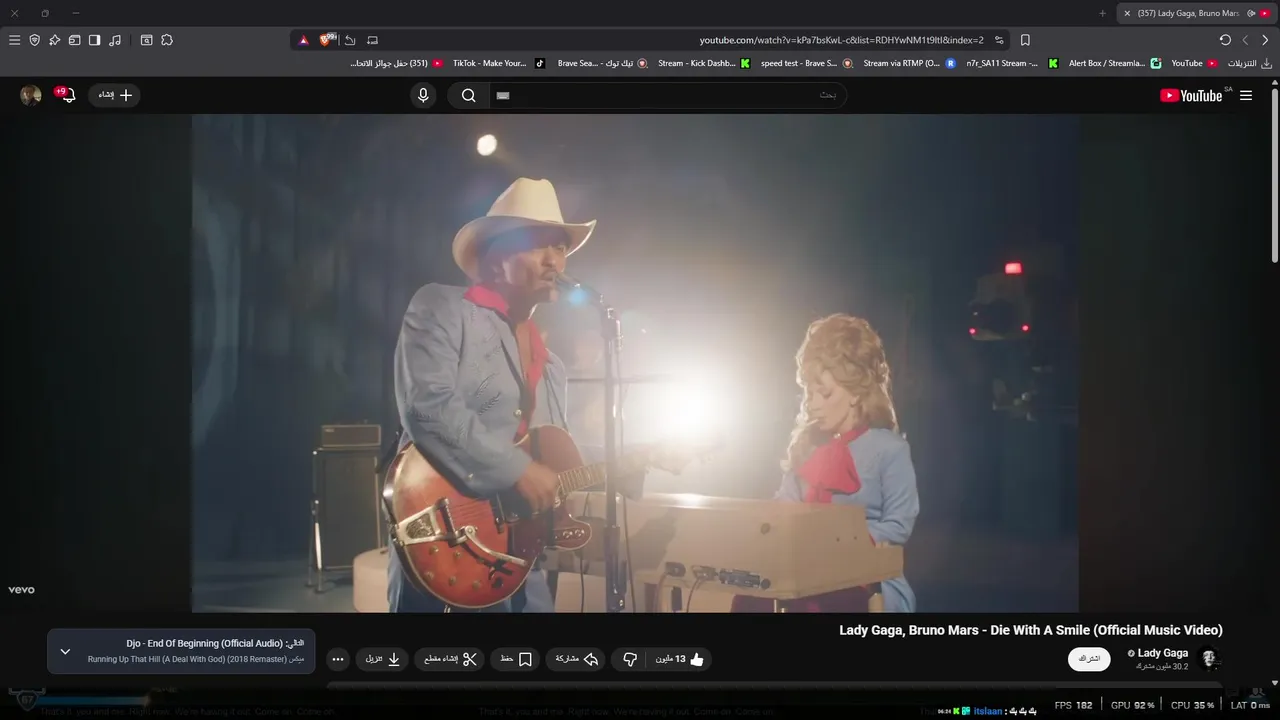Open the speed test - Brave S... bookmark
1280x720 pixels.
[806, 63]
